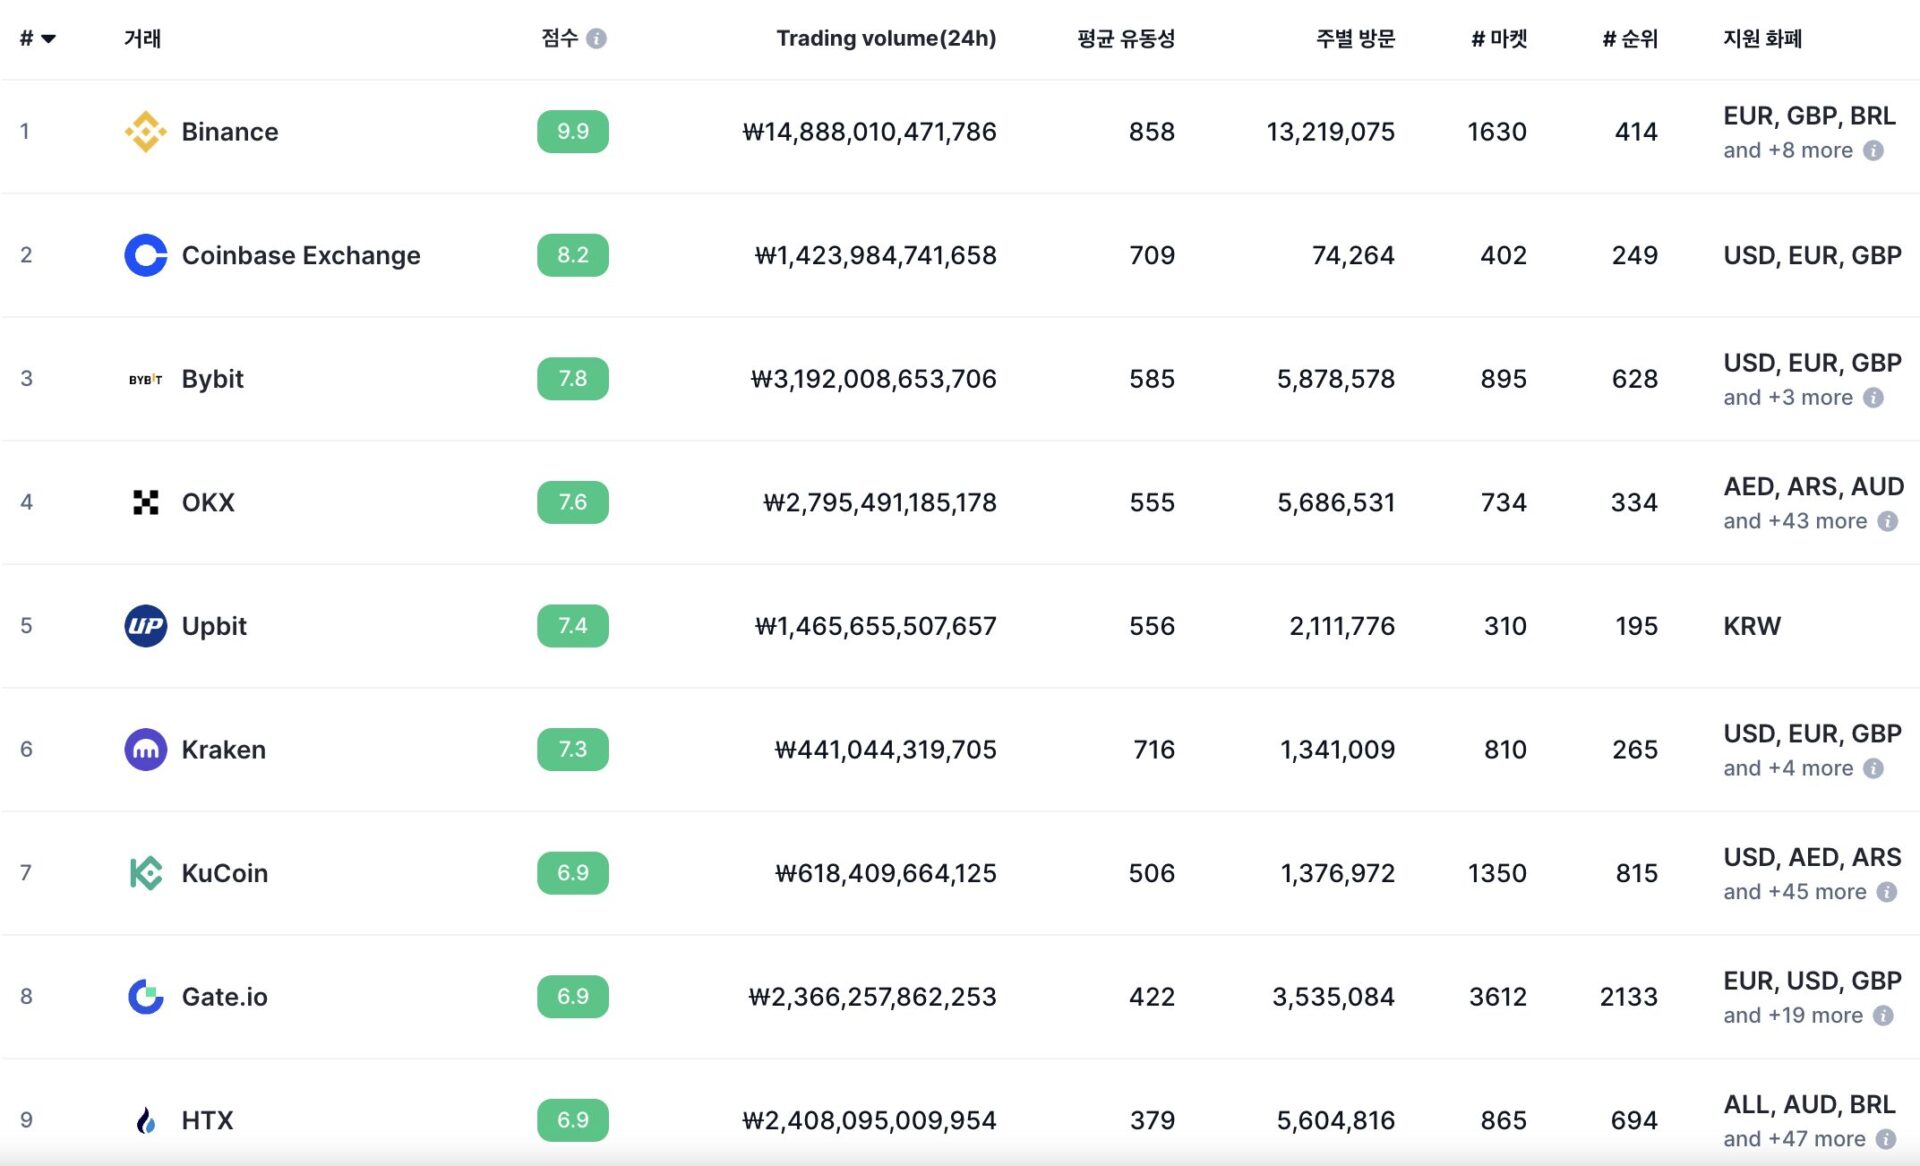Click the OKX logo icon
The height and width of the screenshot is (1166, 1920).
tap(145, 502)
